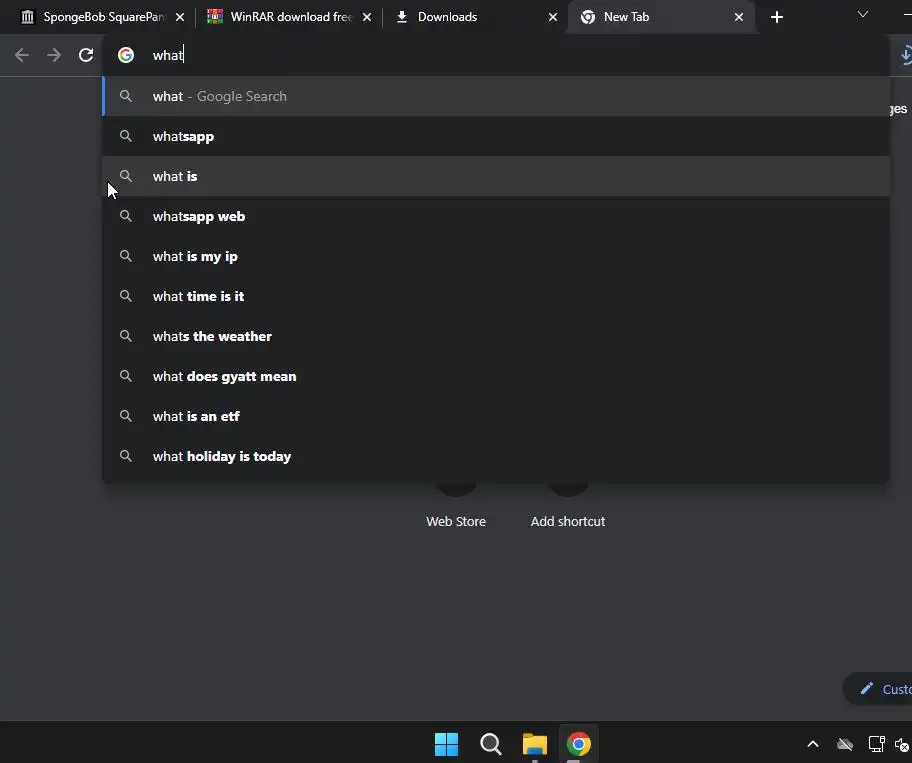Open Windows taskbar Search
This screenshot has width=912, height=763.
click(x=490, y=744)
